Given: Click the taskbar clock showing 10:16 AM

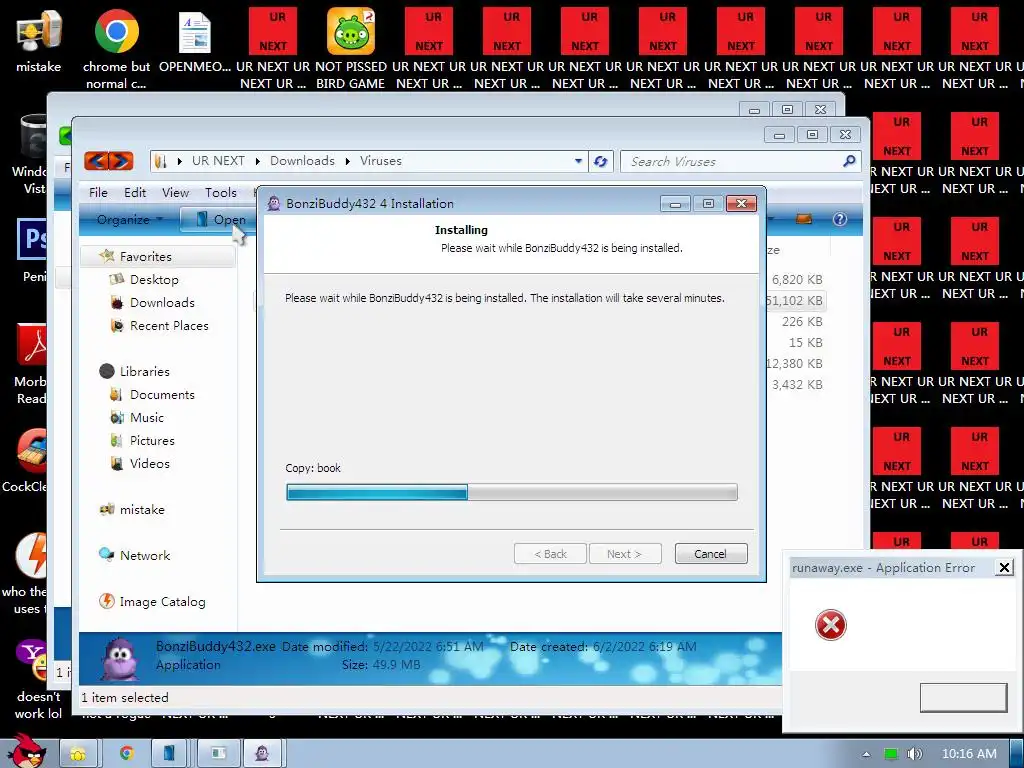Looking at the screenshot, I should pos(969,754).
